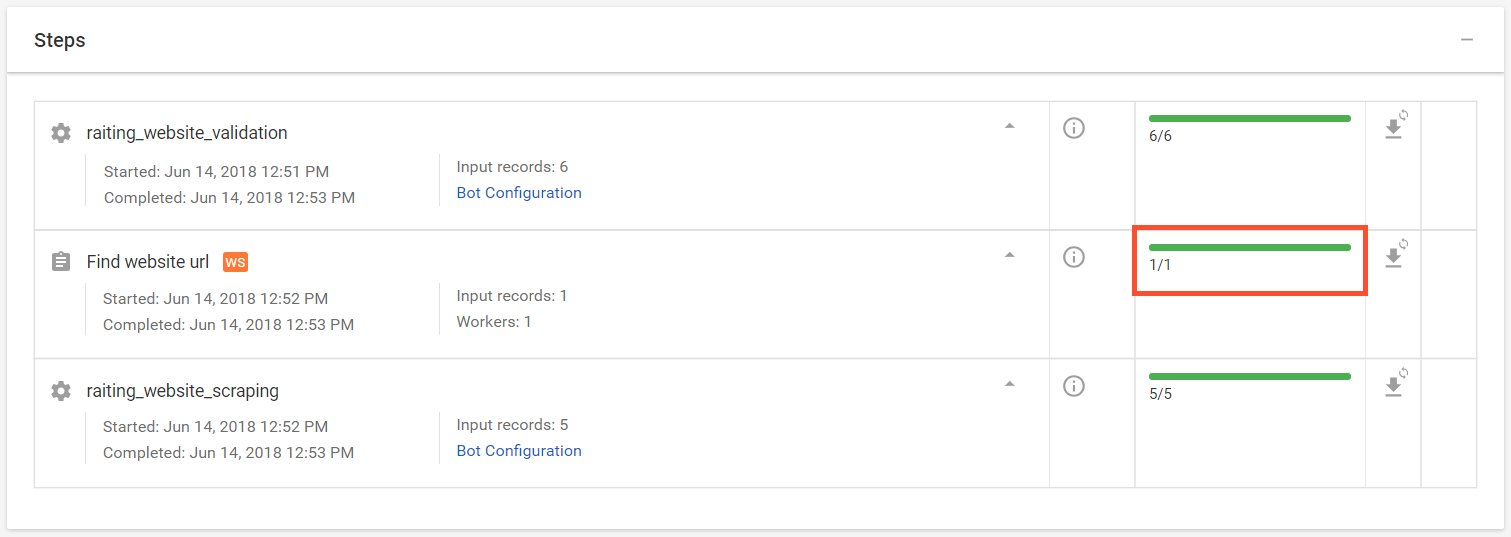Open Bot Configuration for raiting_website_scraping
Image resolution: width=1511 pixels, height=537 pixels.
519,451
